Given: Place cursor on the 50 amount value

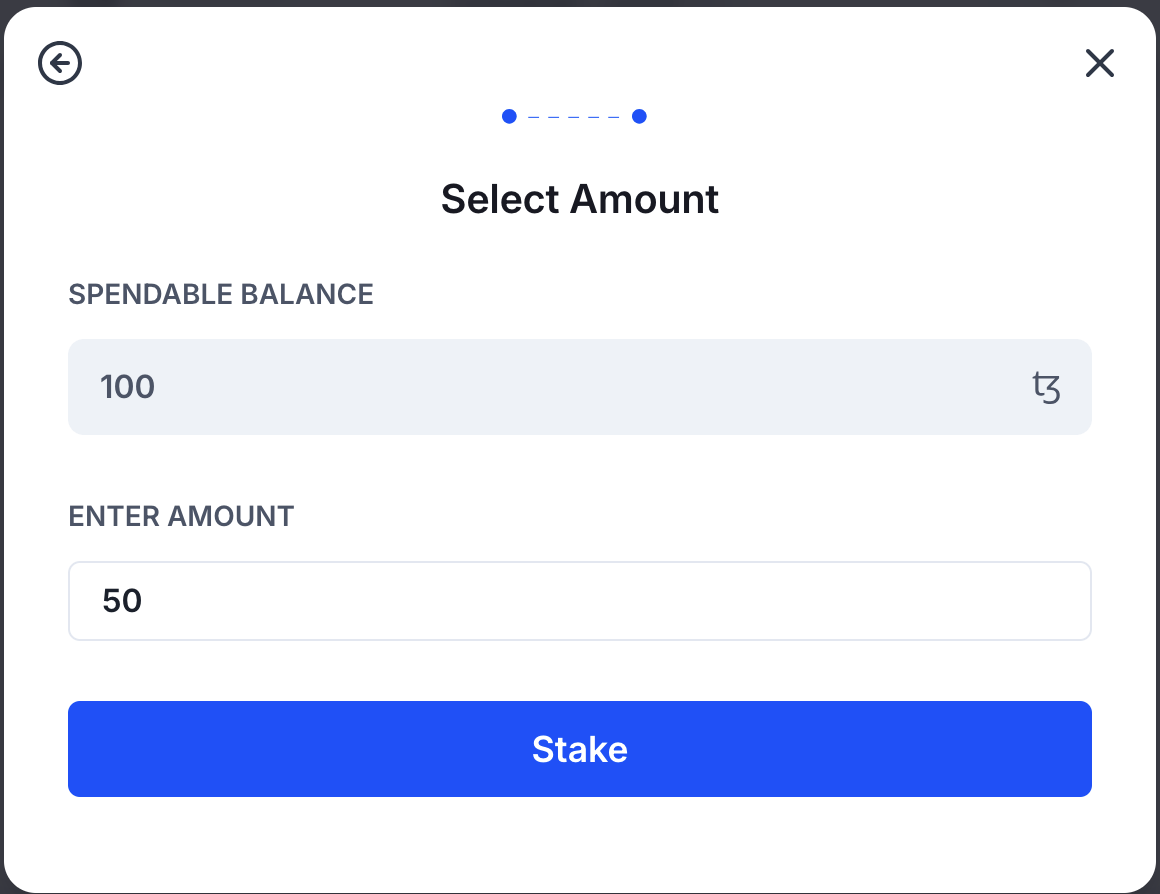Looking at the screenshot, I should pyautogui.click(x=122, y=601).
